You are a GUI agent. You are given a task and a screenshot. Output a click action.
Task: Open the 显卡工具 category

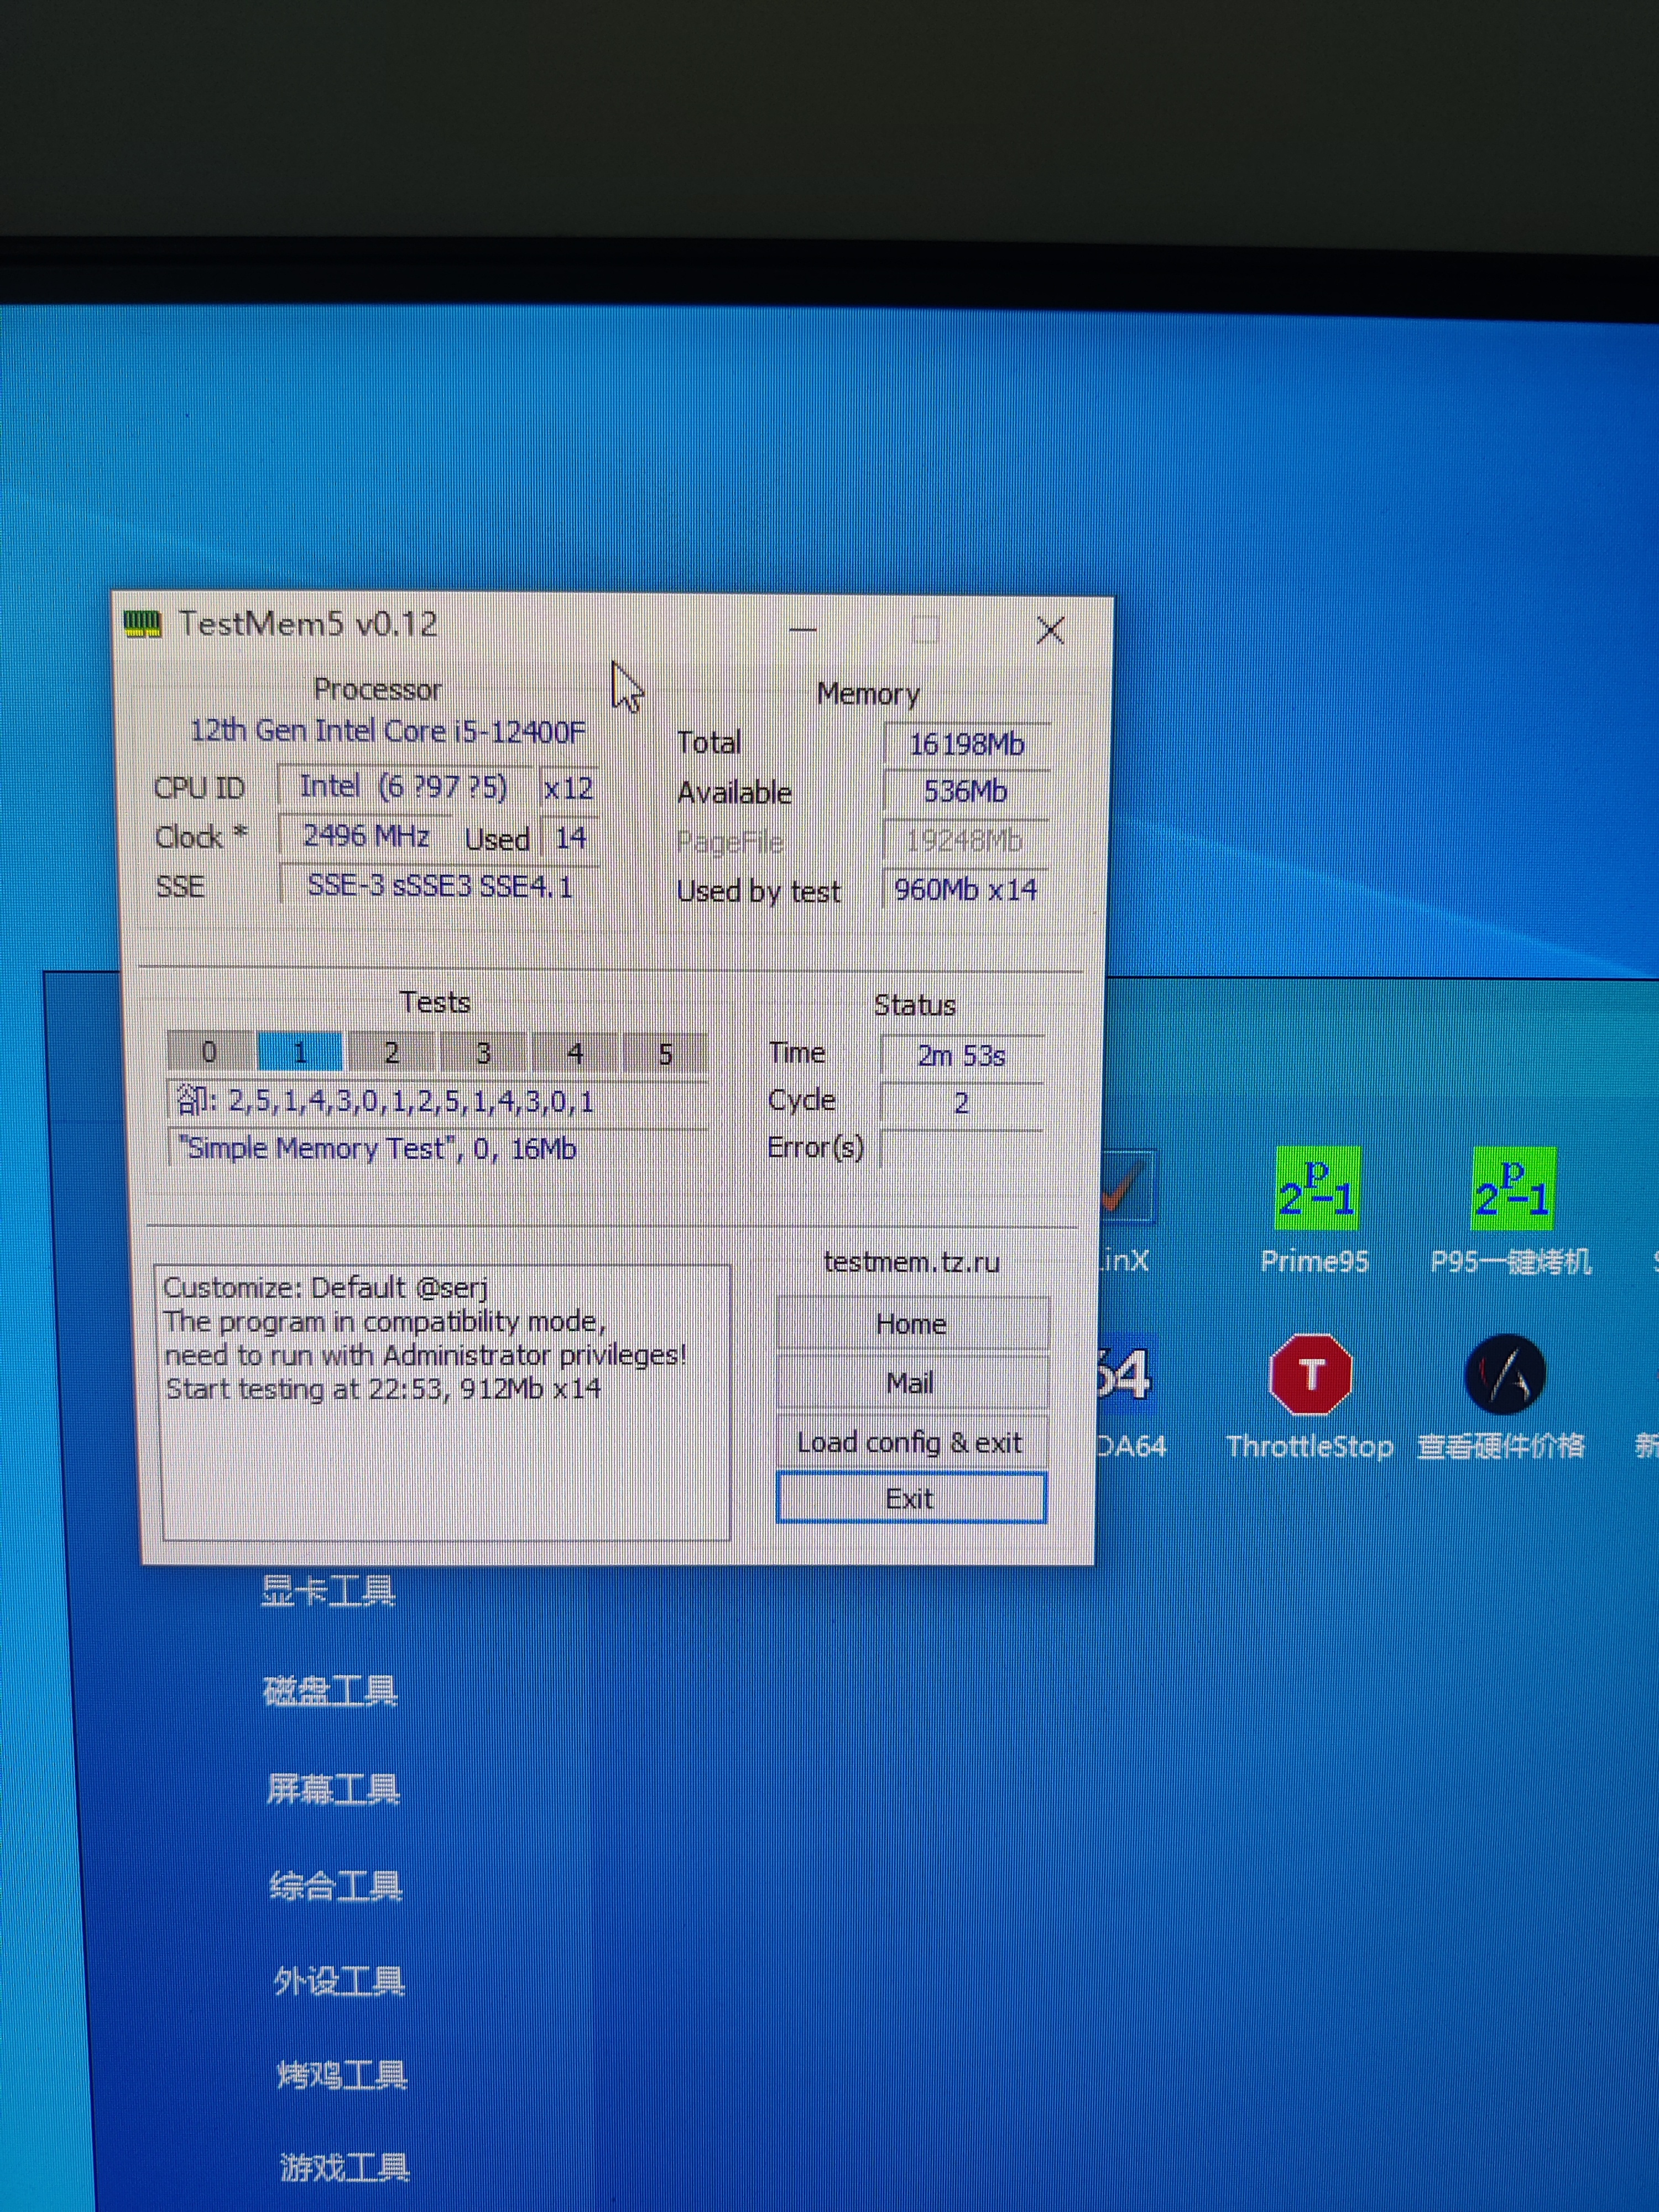pyautogui.click(x=328, y=1591)
